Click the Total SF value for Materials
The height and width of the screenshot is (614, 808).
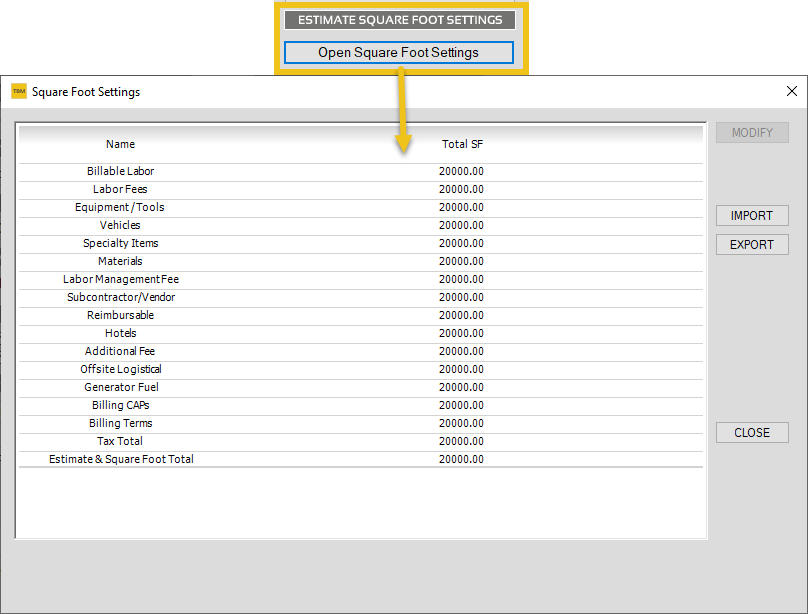(x=461, y=262)
